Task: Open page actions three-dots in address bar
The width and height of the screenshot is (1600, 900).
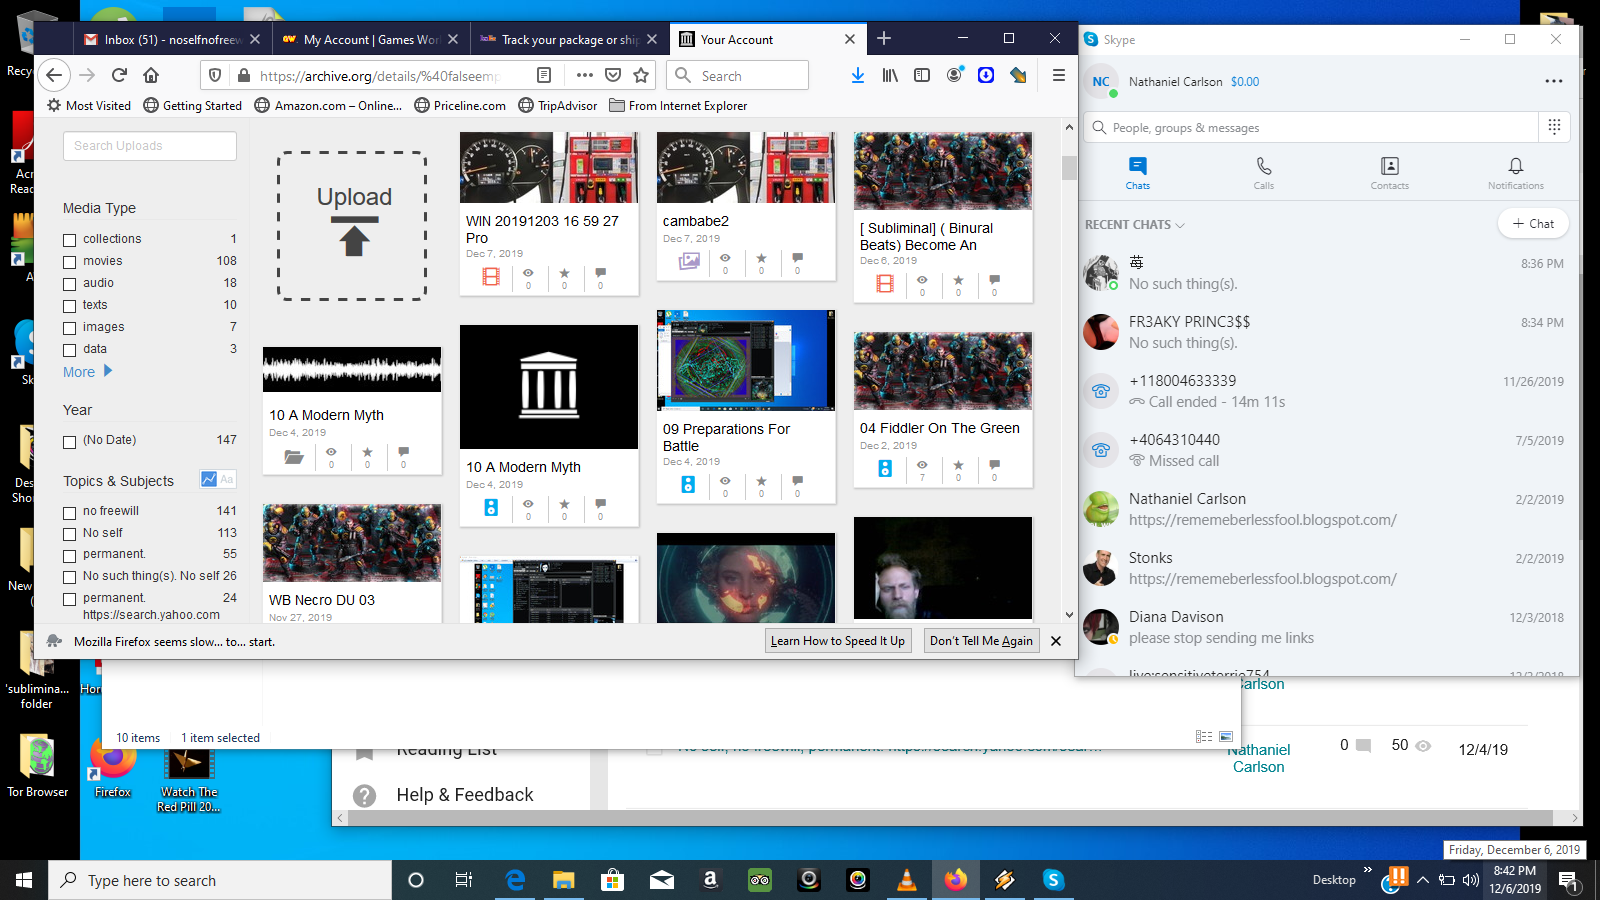Action: point(585,75)
